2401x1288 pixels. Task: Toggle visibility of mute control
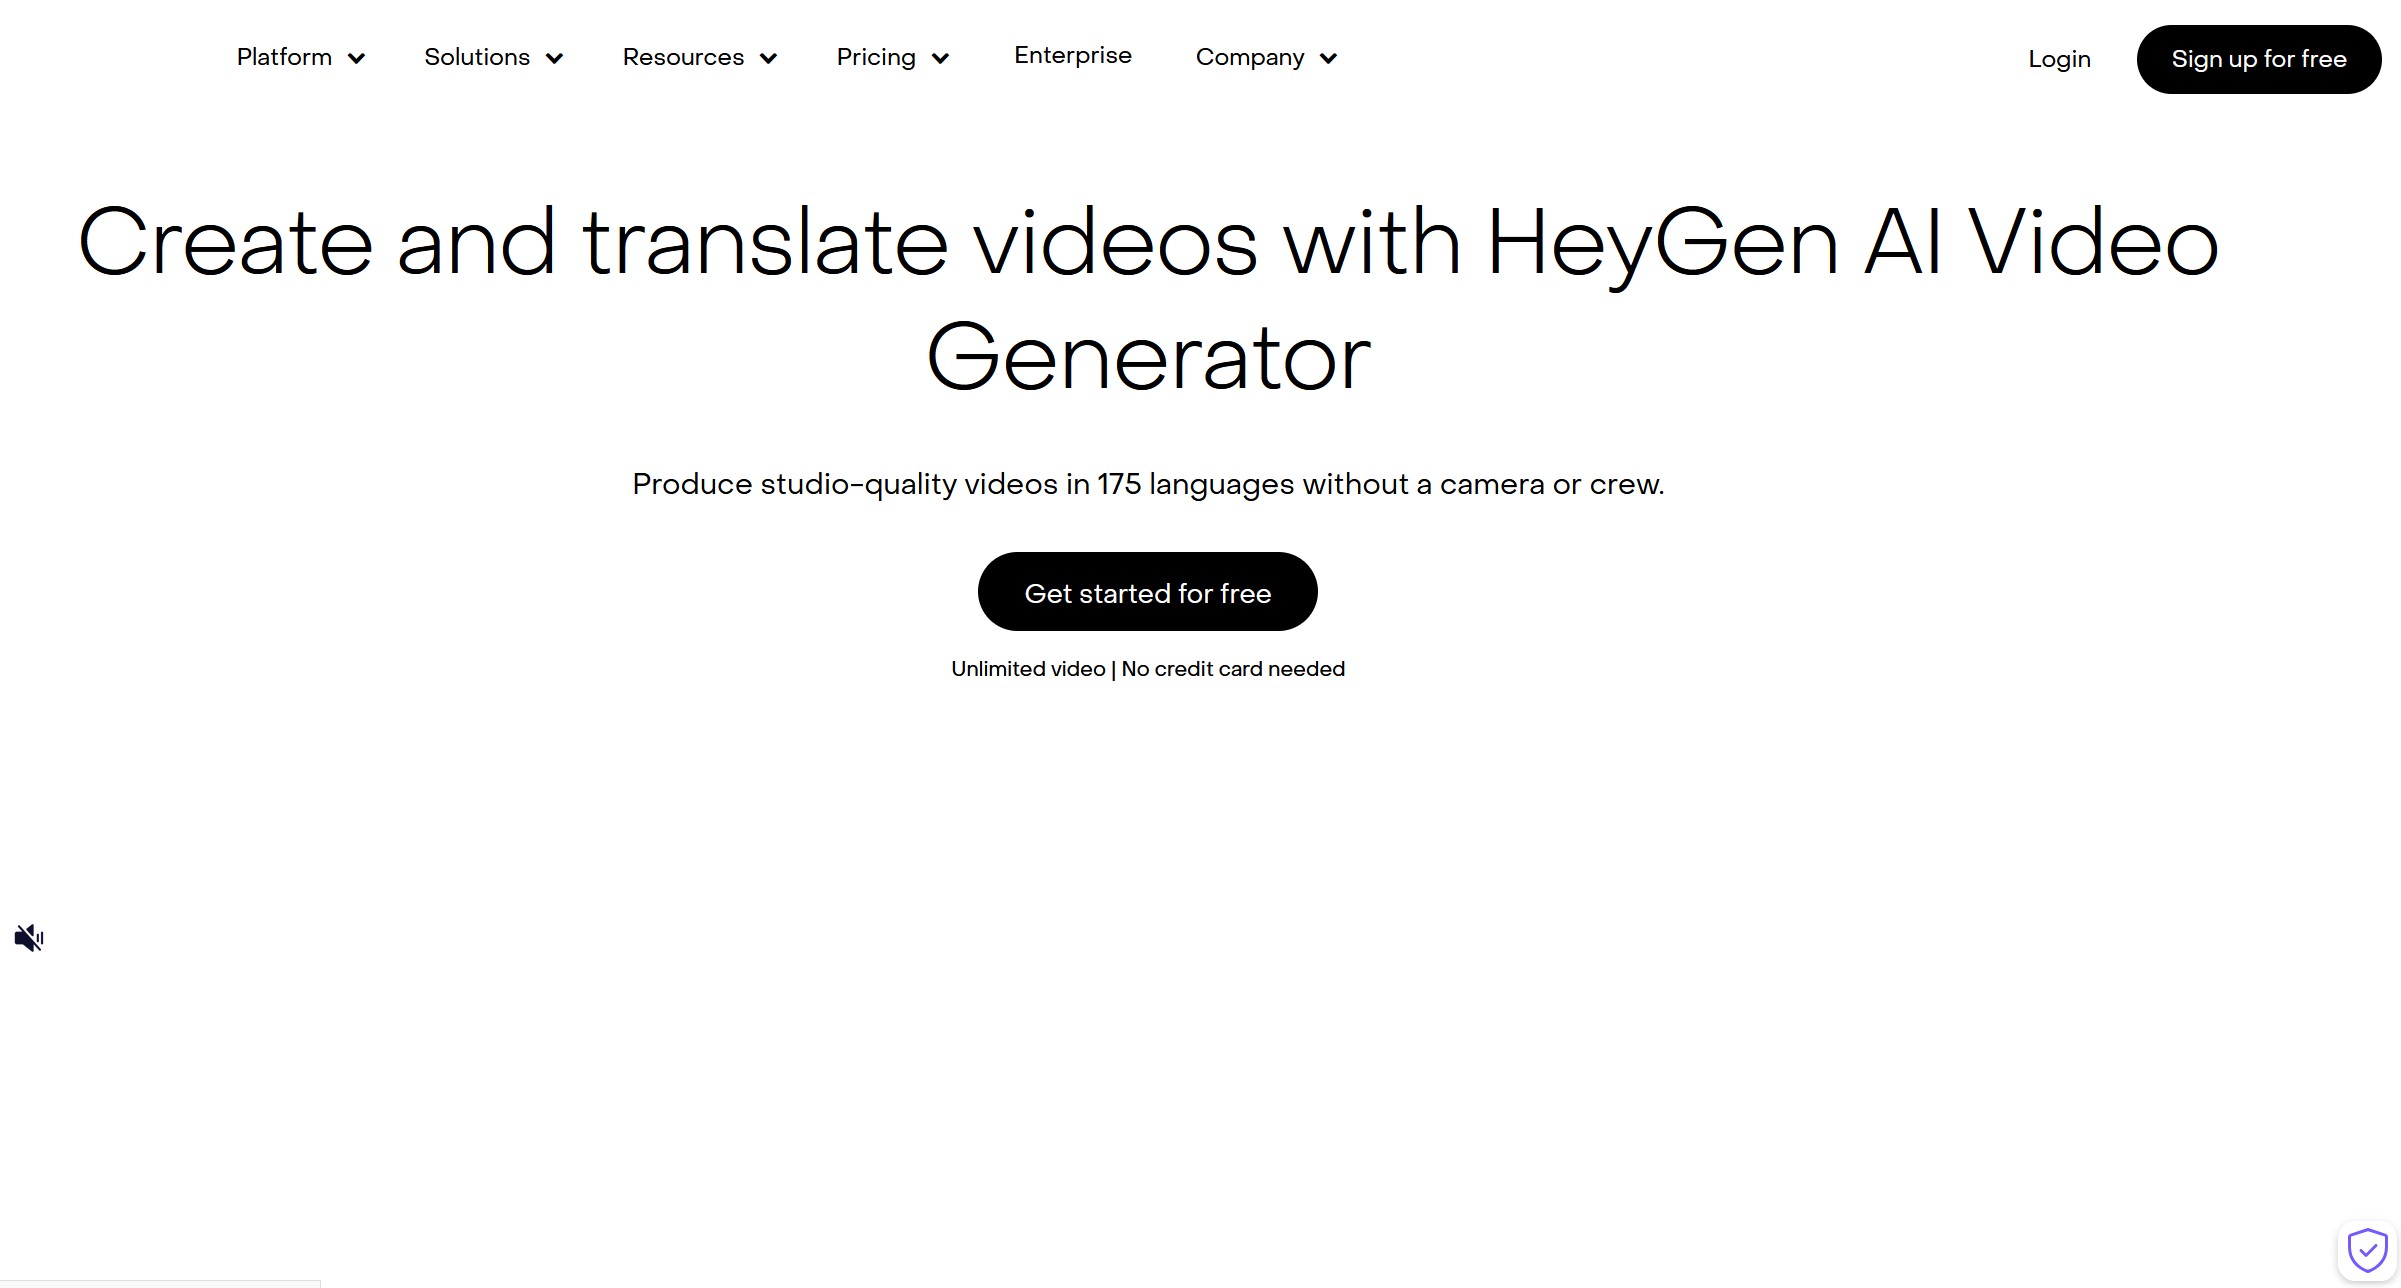29,937
